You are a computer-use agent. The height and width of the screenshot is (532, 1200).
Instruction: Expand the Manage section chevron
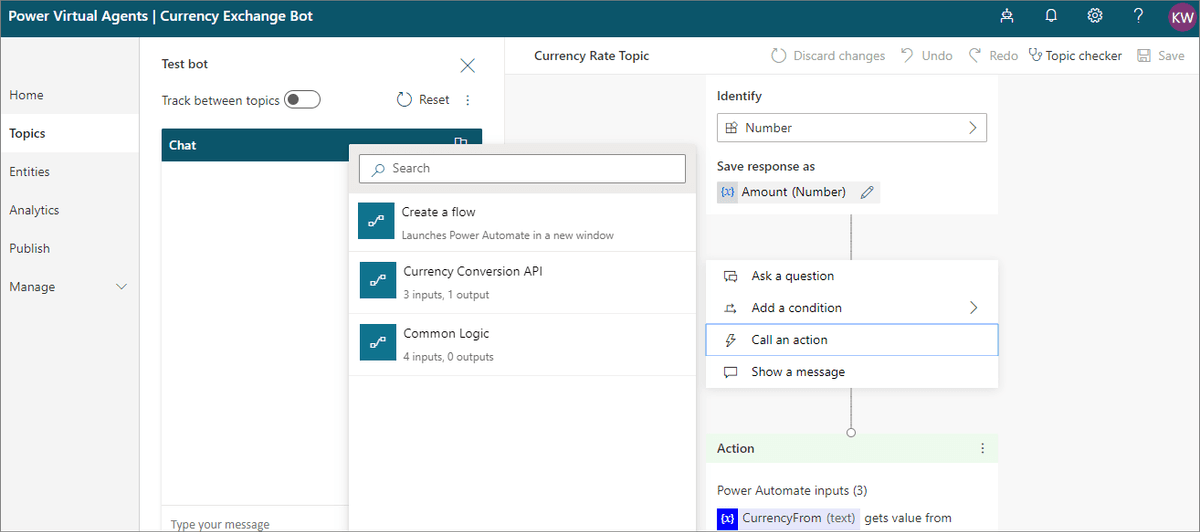tap(122, 287)
